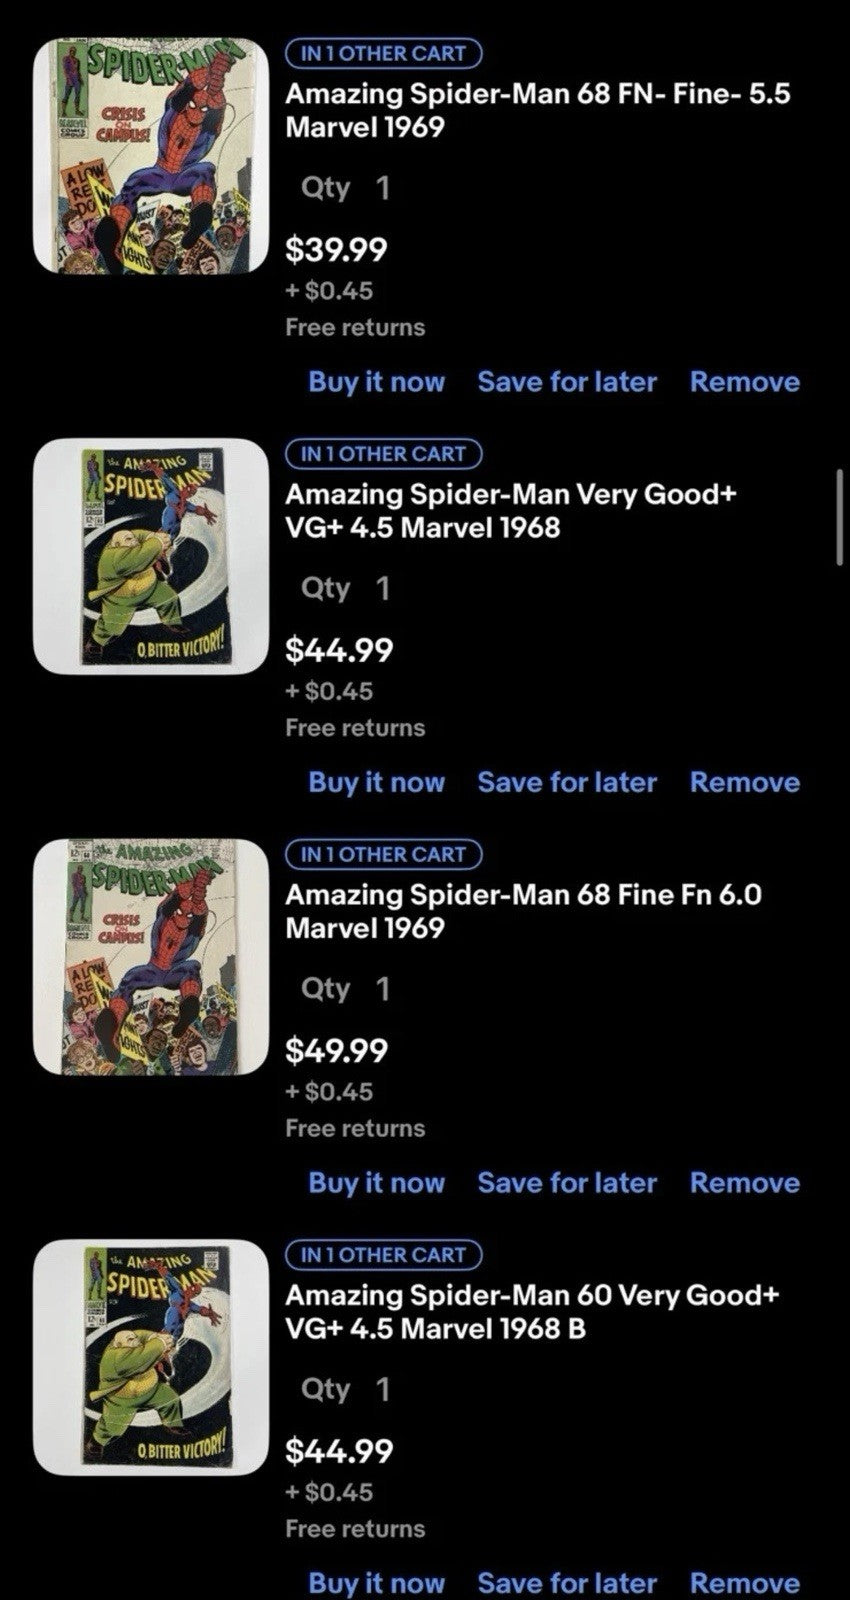Image resolution: width=850 pixels, height=1600 pixels.
Task: Remove the Very Good+ 1968 comic
Action: pos(744,782)
